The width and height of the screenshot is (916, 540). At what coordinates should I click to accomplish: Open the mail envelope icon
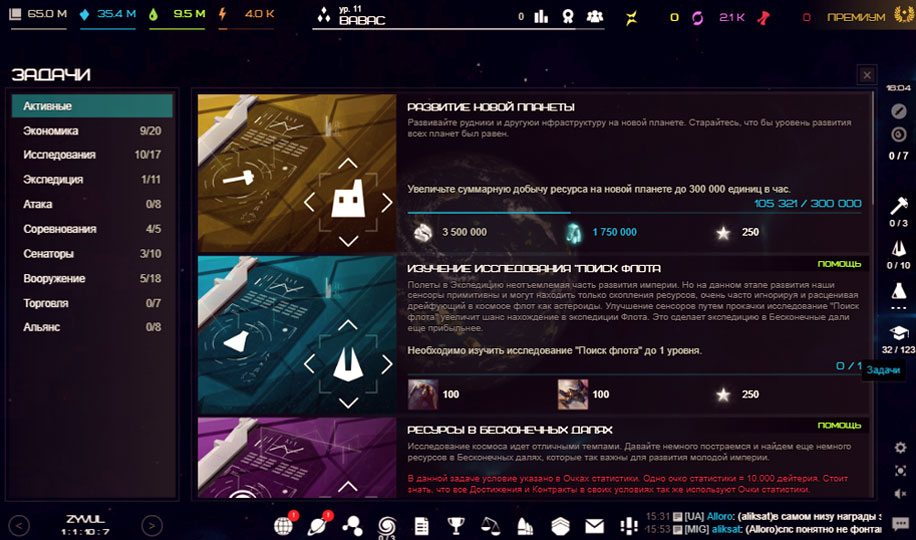coord(595,525)
